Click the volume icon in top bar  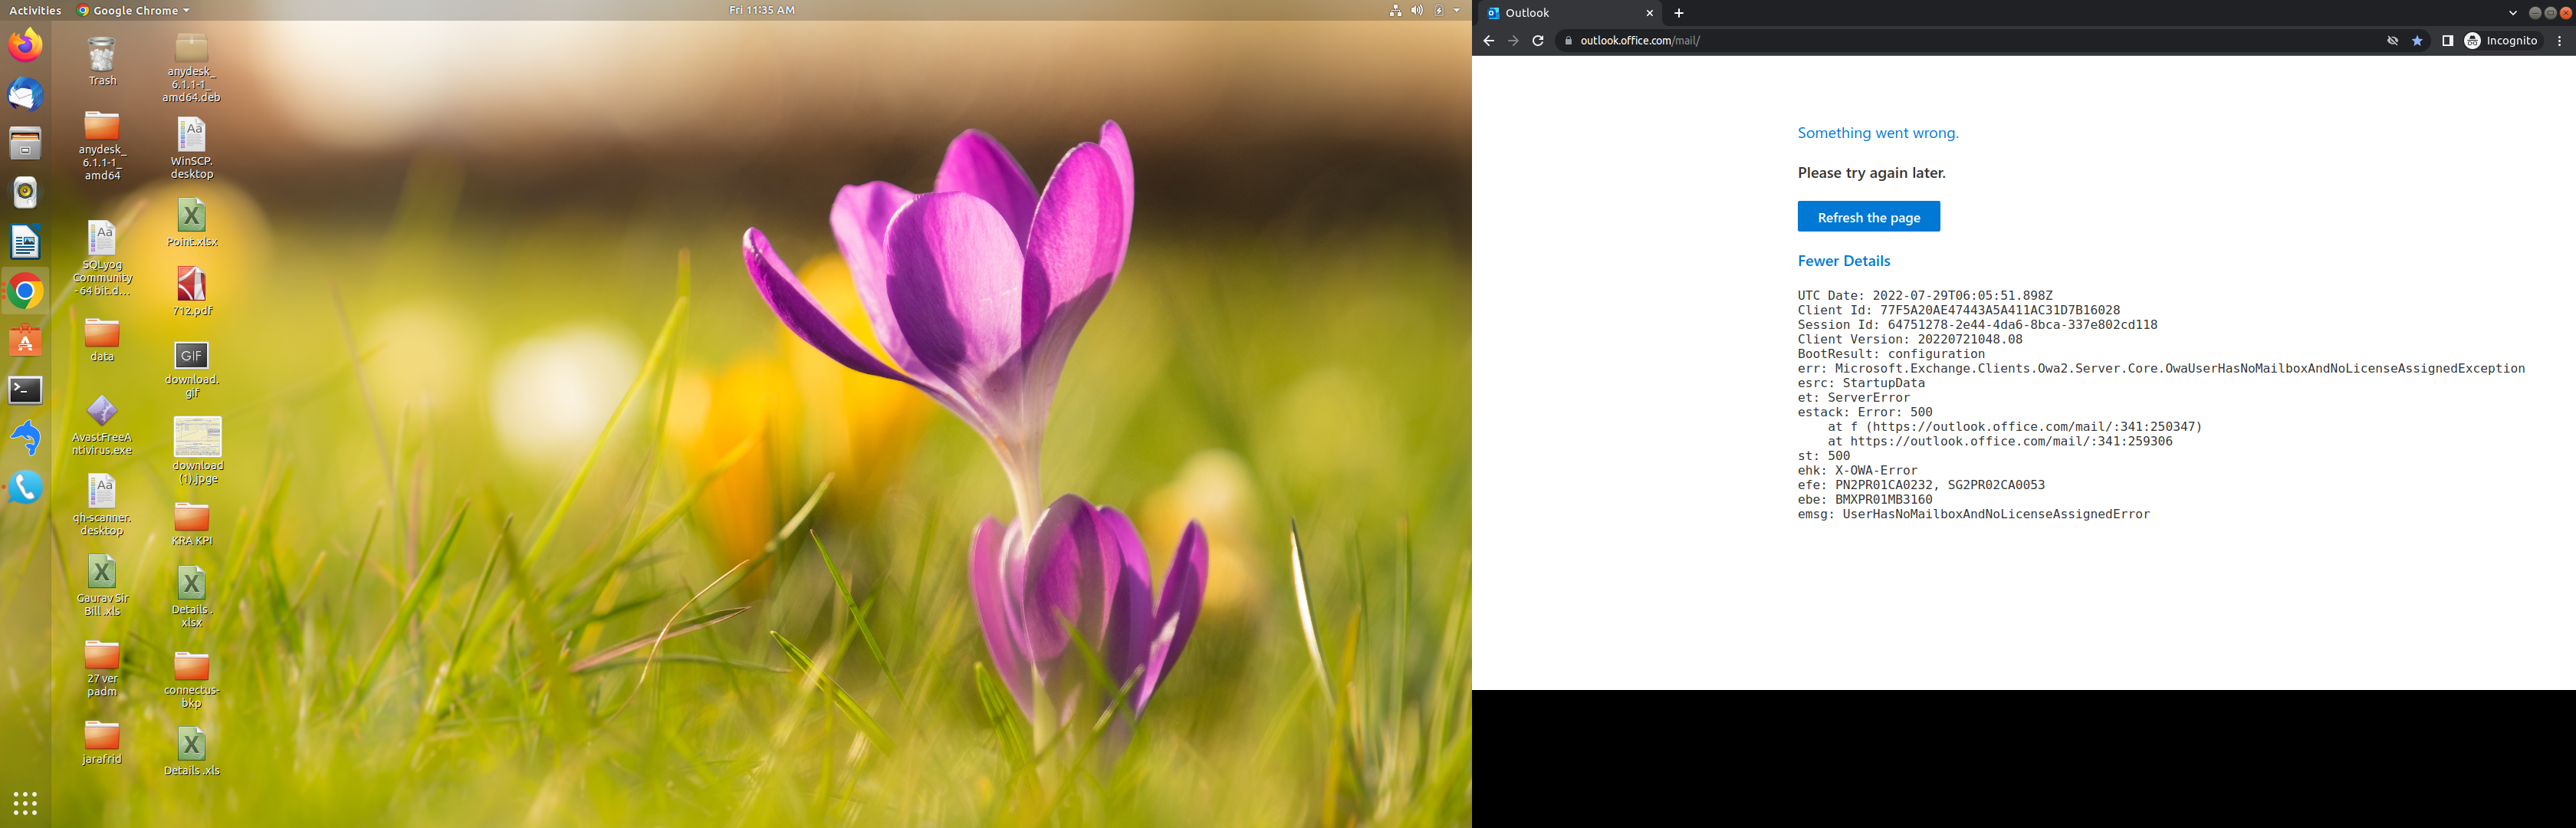click(1417, 10)
